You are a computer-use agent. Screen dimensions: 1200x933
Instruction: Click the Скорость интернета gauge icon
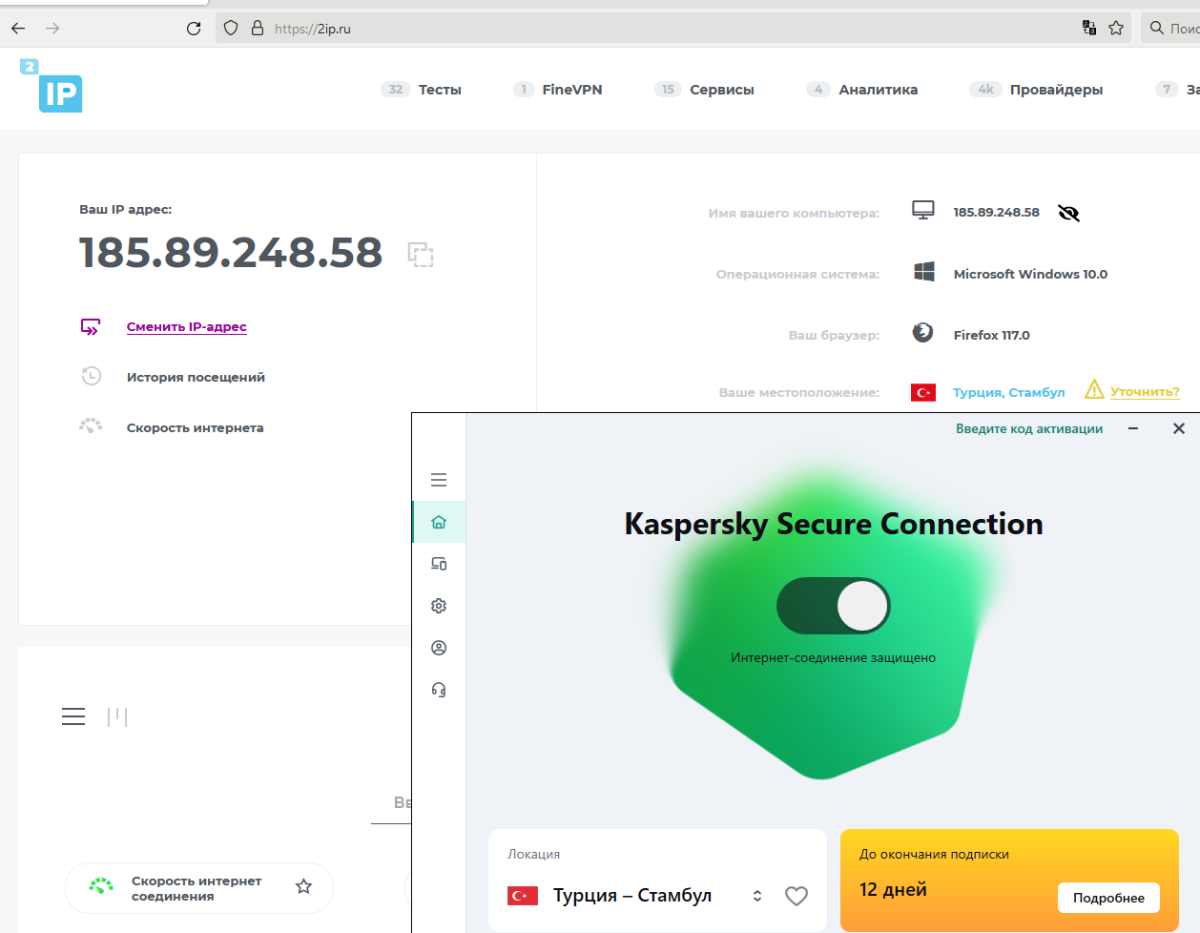pos(90,427)
